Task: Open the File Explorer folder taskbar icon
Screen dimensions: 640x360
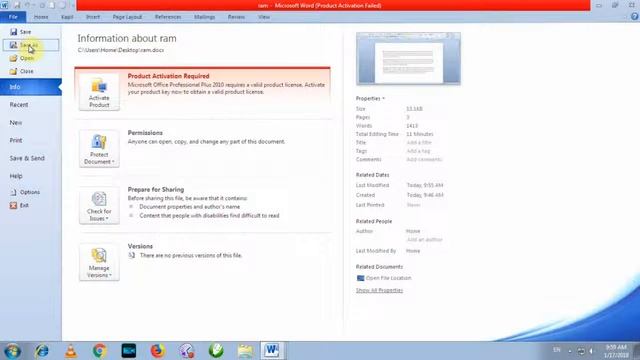Action: coord(245,351)
